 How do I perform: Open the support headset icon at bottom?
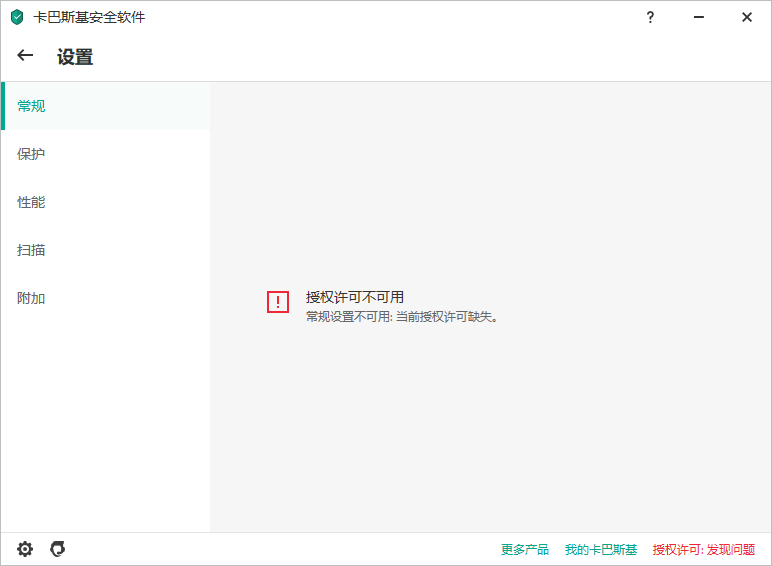[x=58, y=549]
